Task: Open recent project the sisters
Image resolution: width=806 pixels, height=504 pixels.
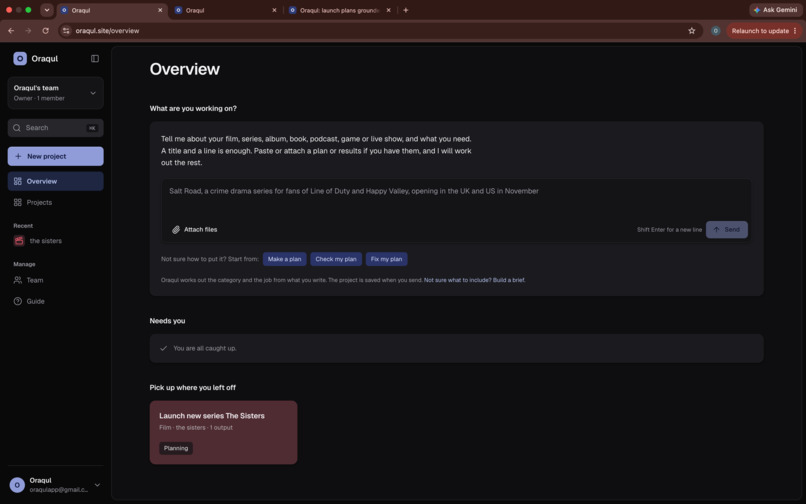Action: 56,241
